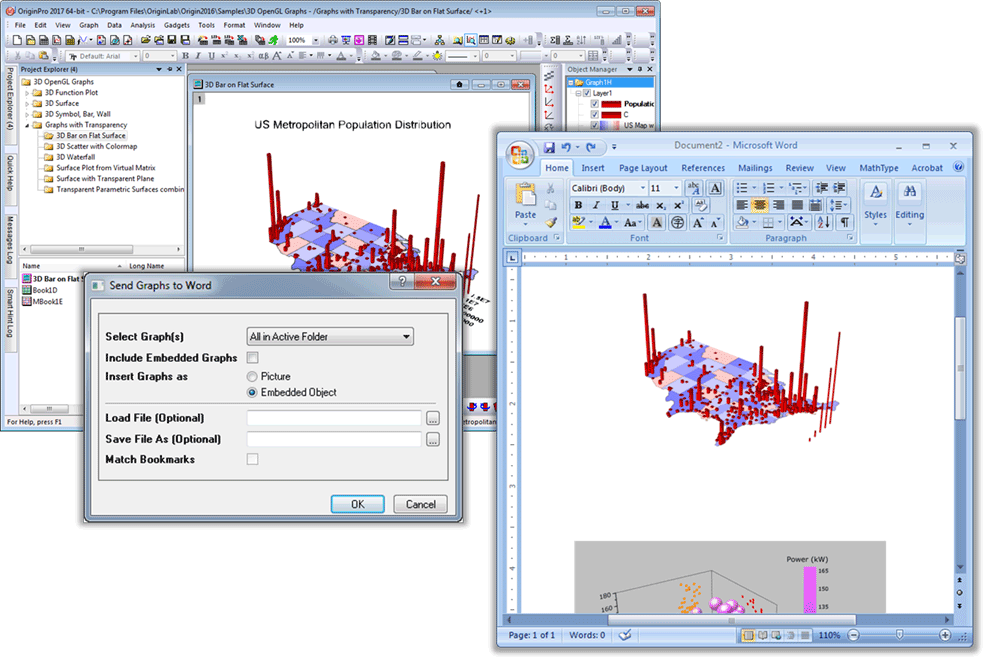Click the Show/Hide paragraph marks icon
This screenshot has width=986, height=661.
click(x=843, y=221)
